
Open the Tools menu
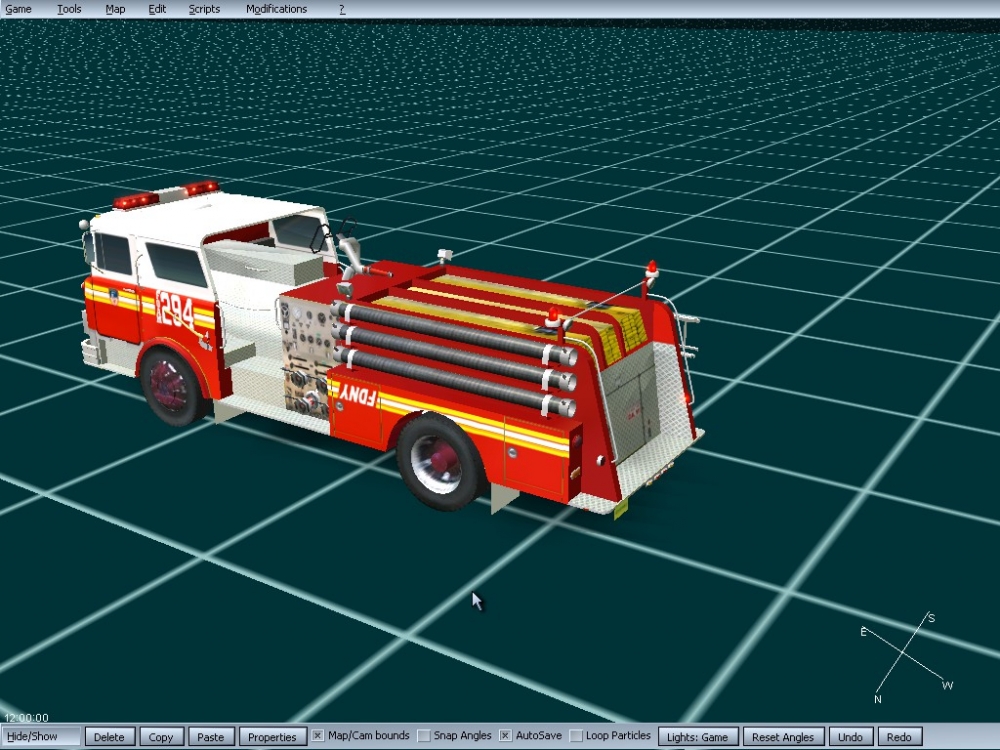pos(69,9)
